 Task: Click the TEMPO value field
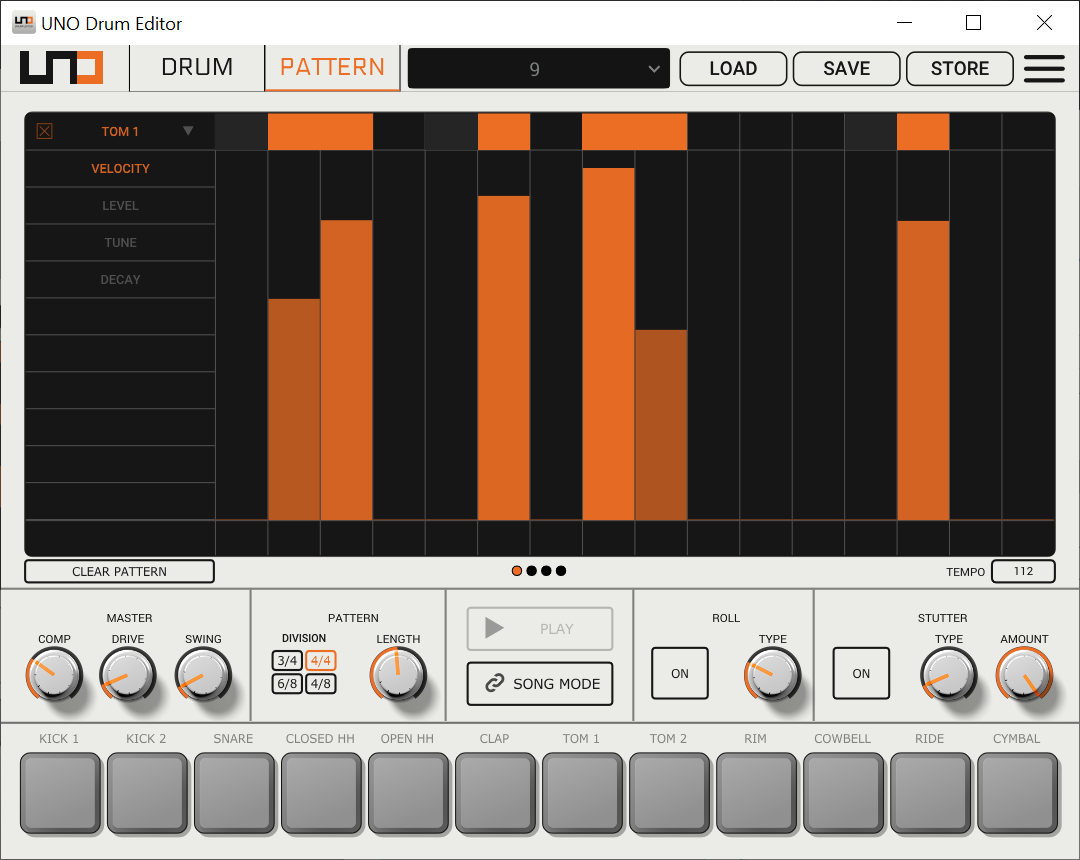[1023, 570]
